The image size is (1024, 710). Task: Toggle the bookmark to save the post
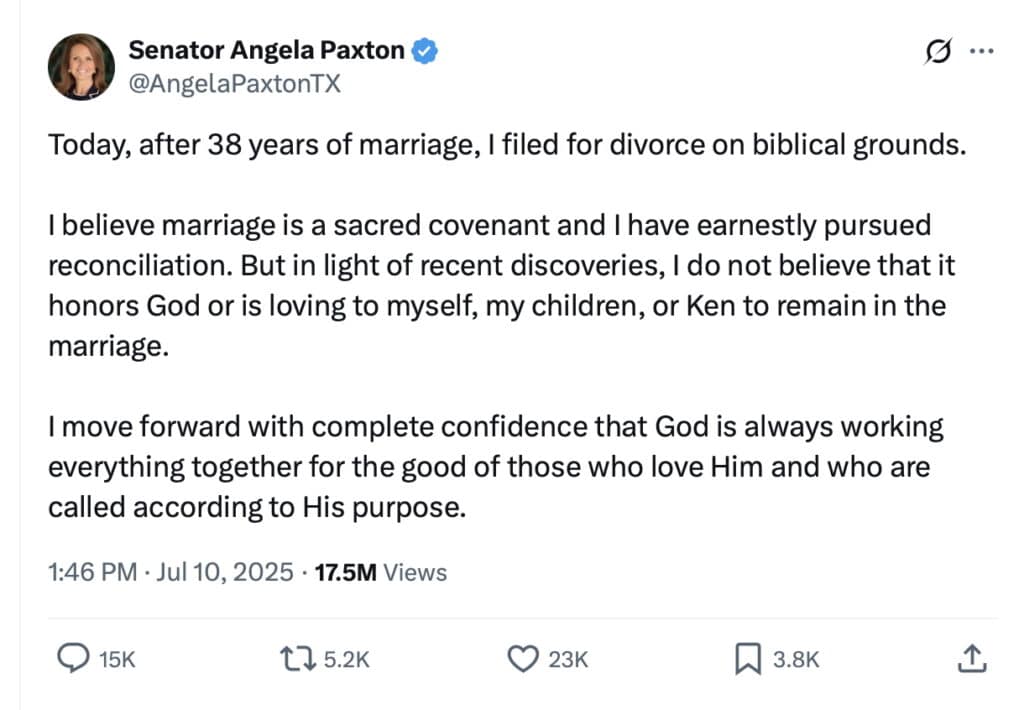744,659
